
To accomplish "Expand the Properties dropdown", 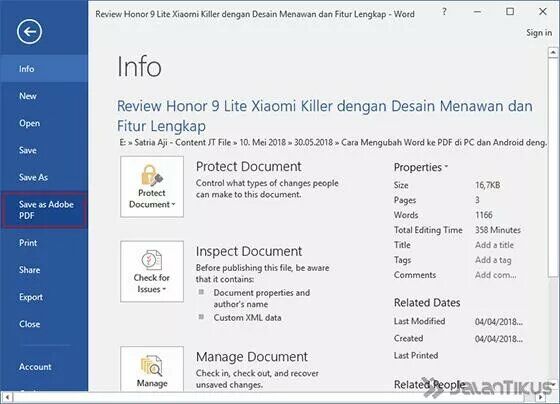I will (421, 167).
